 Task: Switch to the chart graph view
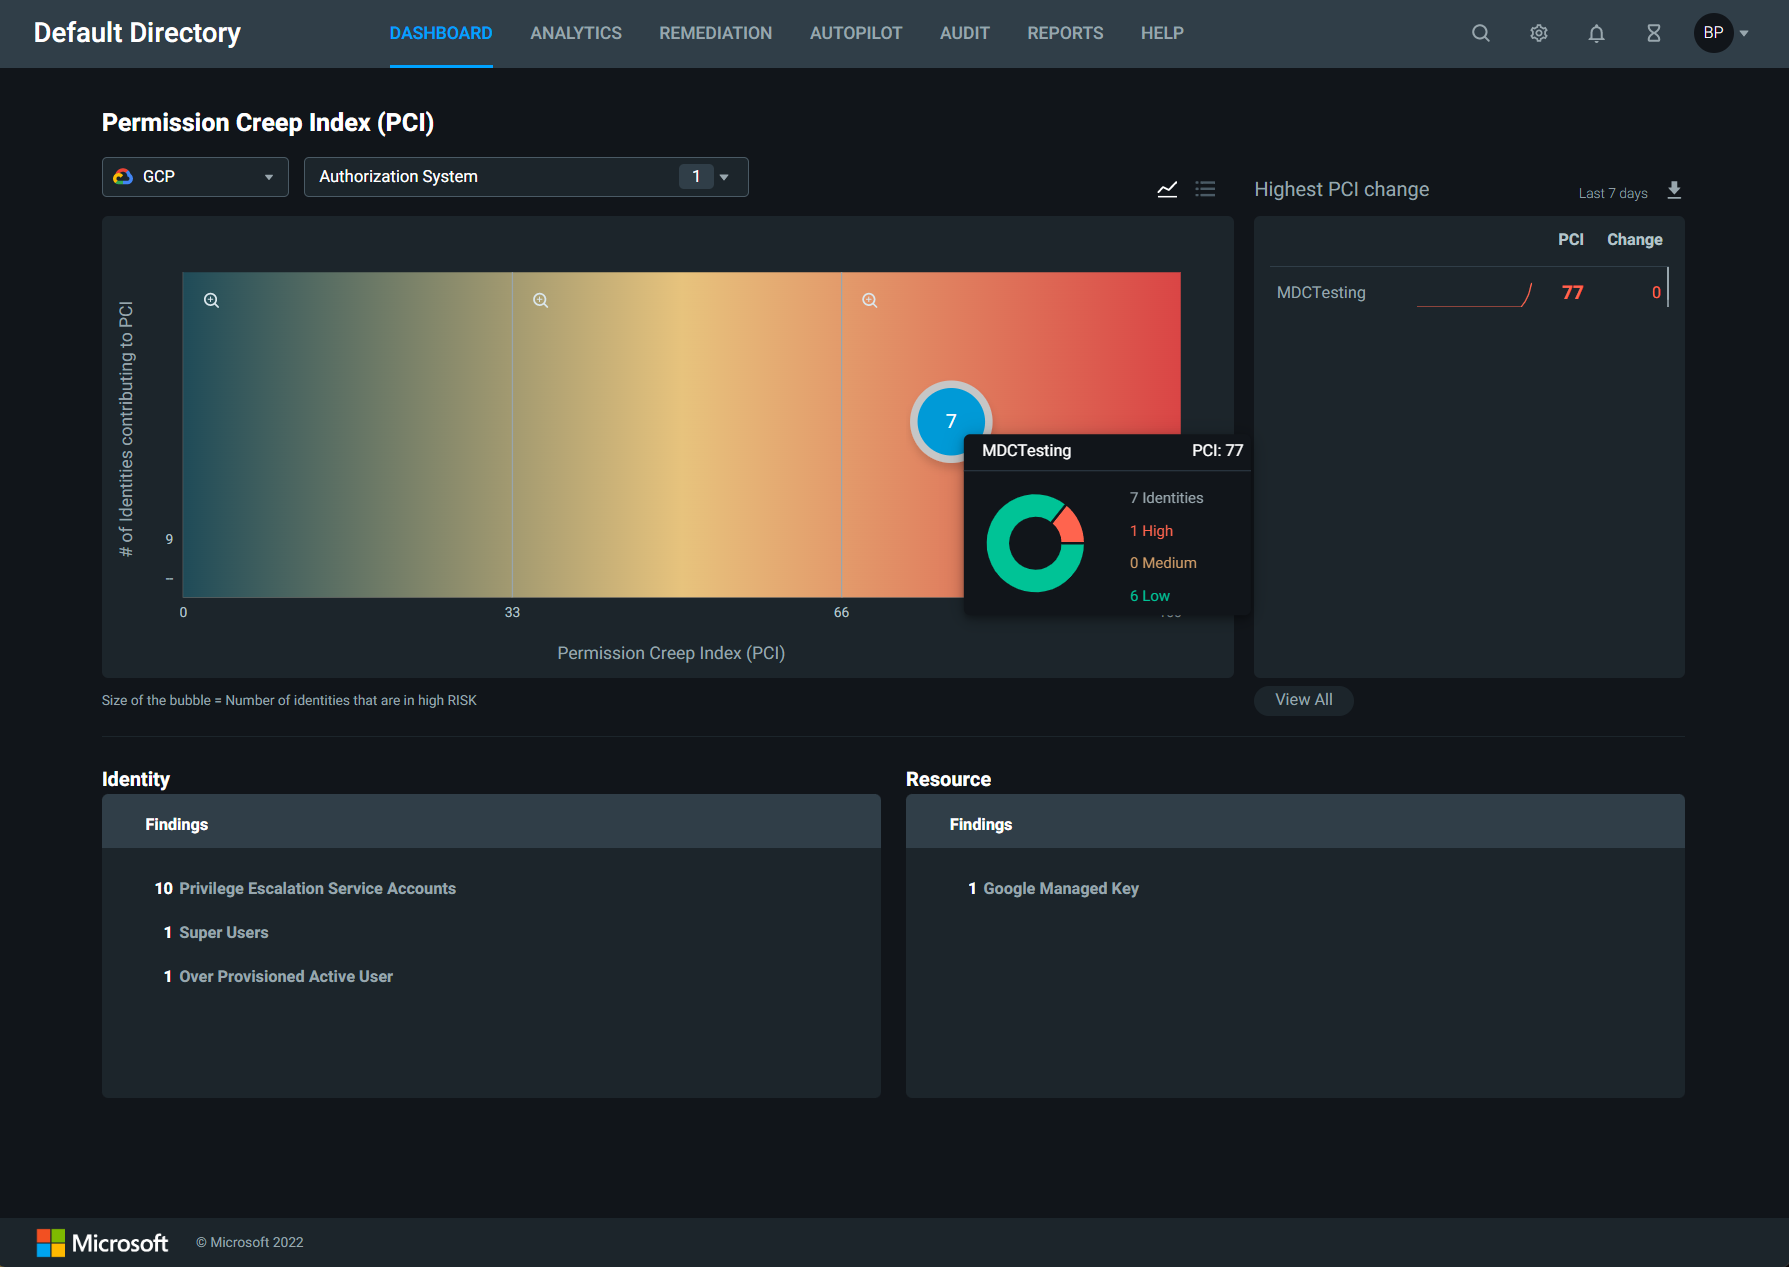point(1167,189)
